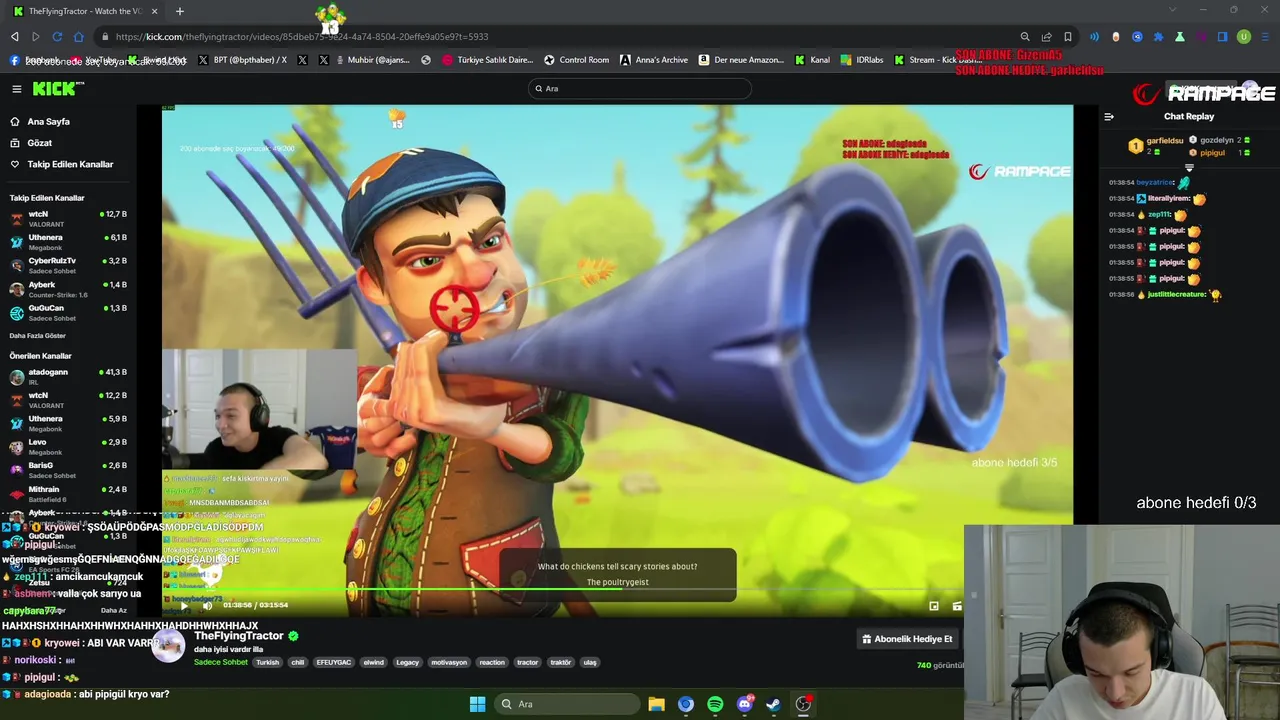The image size is (1280, 720).
Task: Open Ayberk channel in followed list
Action: click(x=68, y=289)
